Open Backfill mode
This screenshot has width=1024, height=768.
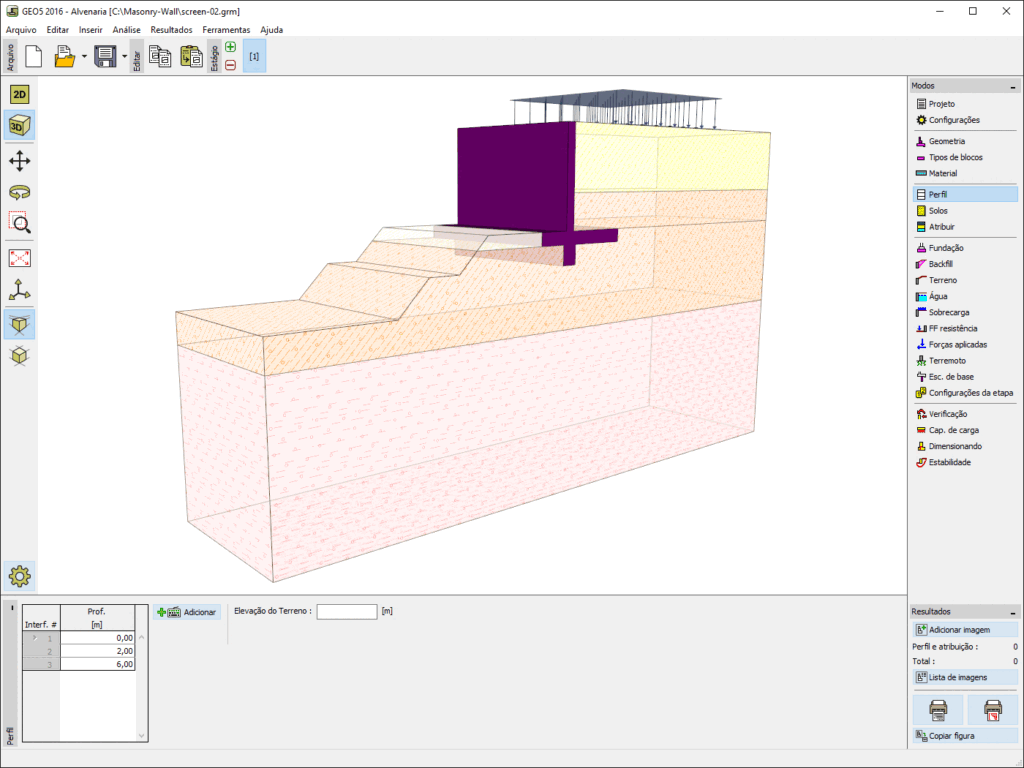(x=965, y=264)
